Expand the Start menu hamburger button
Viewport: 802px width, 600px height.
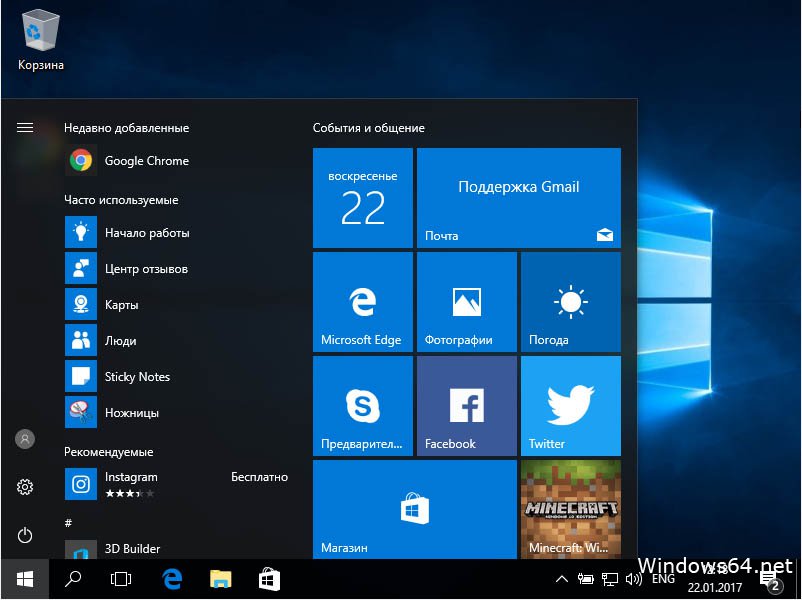25,127
